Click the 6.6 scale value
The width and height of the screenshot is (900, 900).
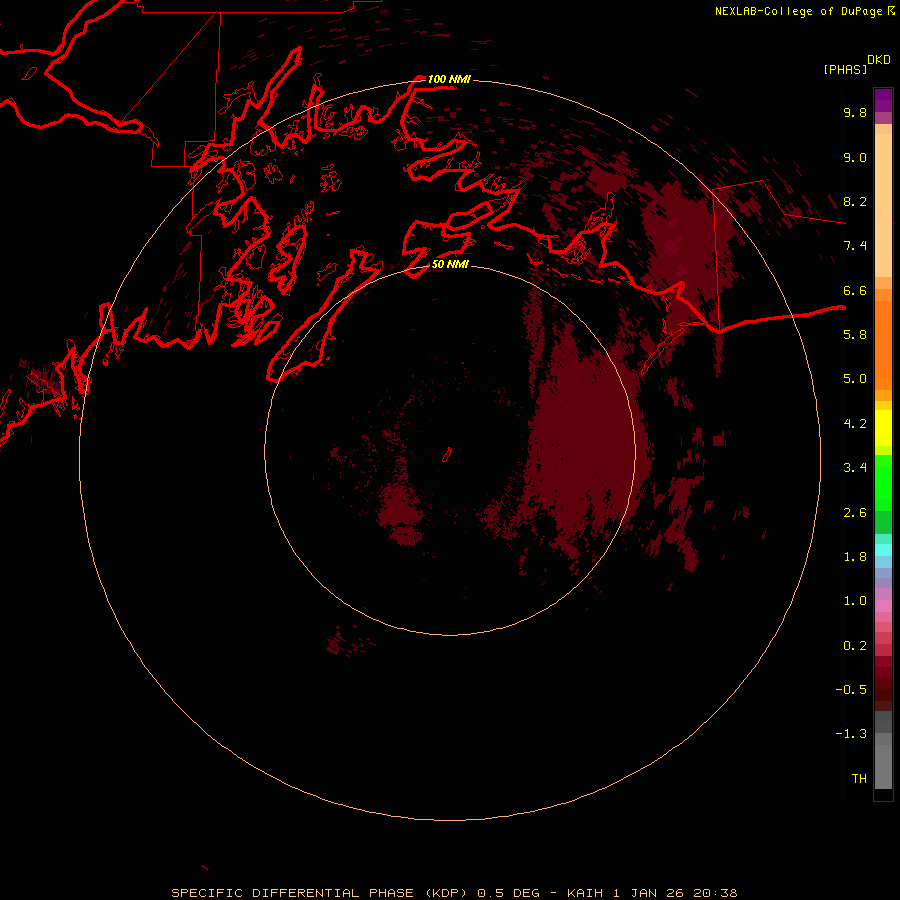[x=855, y=290]
